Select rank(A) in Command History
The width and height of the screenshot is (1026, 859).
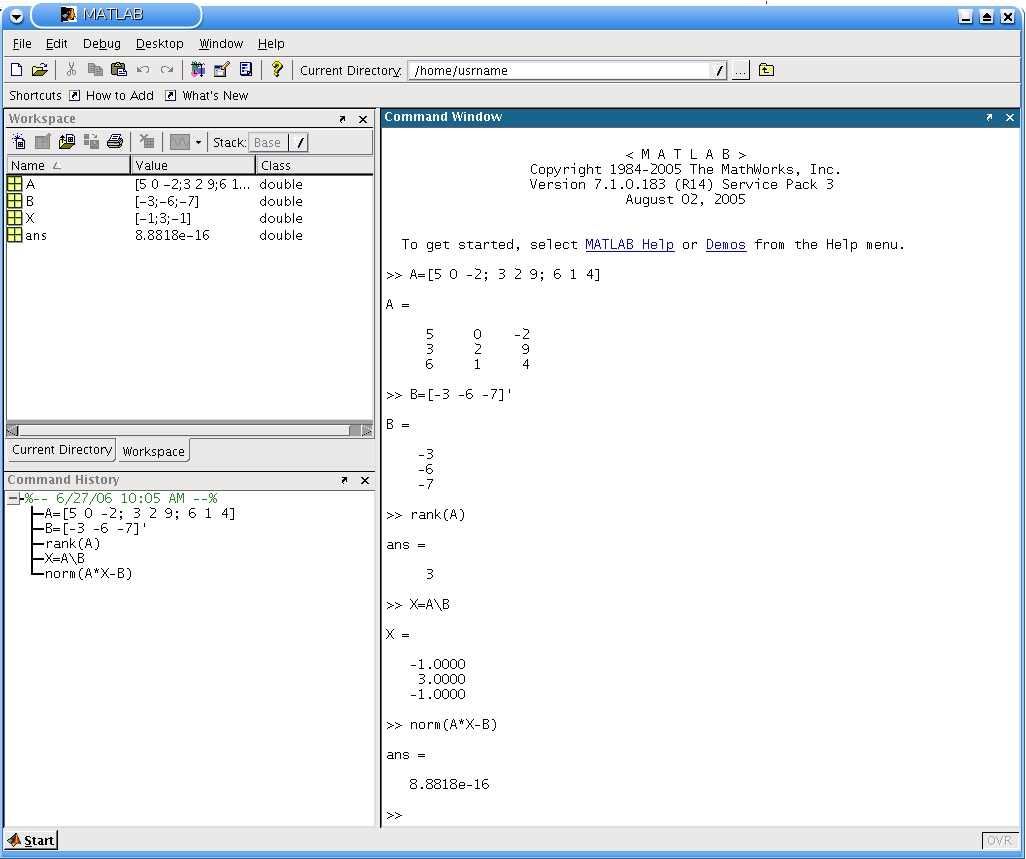pos(73,544)
